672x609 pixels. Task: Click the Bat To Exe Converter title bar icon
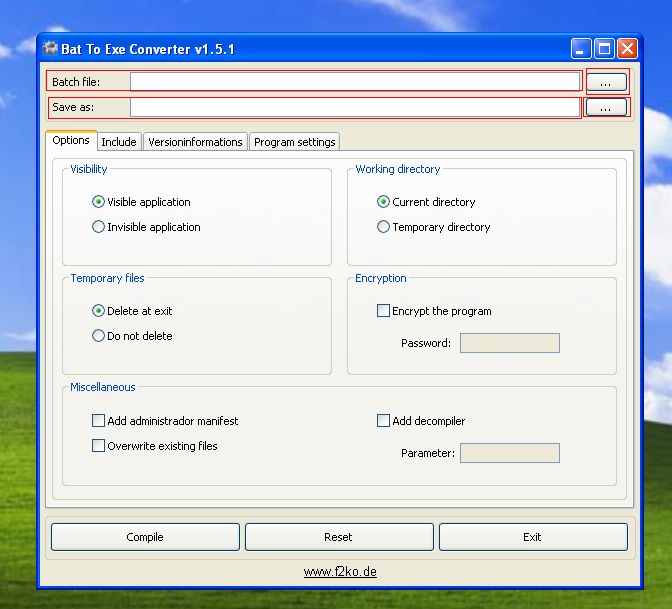pyautogui.click(x=50, y=48)
